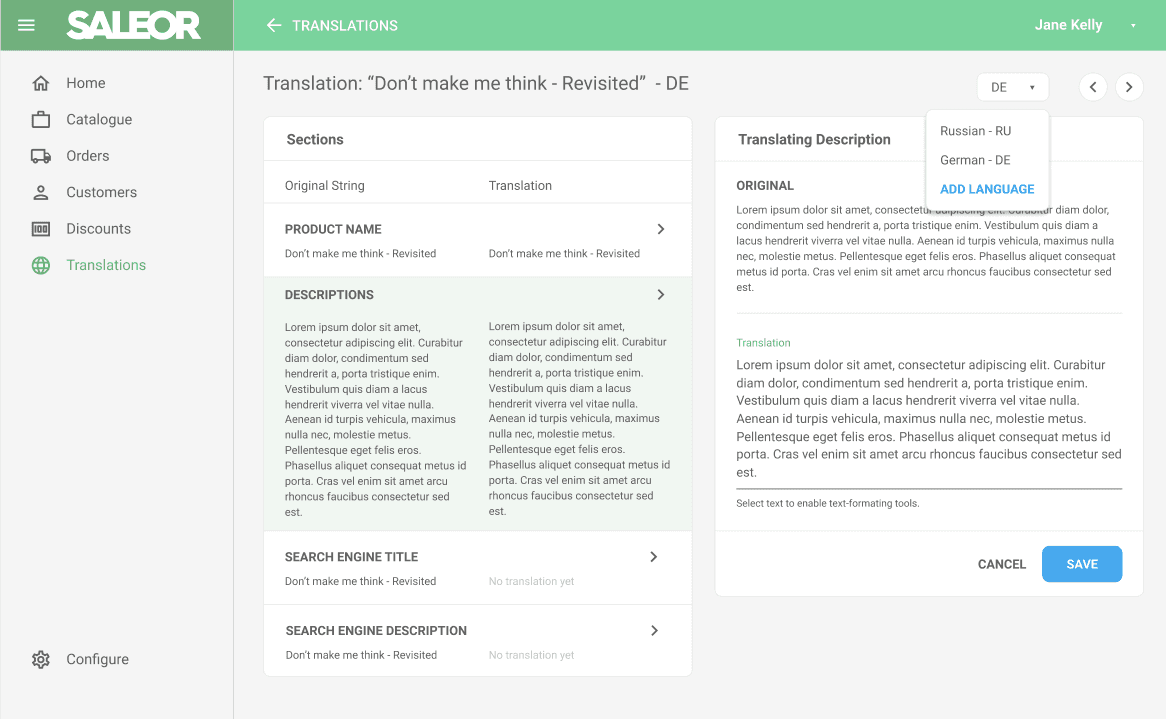
Task: Click the Product Name translated value text
Action: point(564,254)
